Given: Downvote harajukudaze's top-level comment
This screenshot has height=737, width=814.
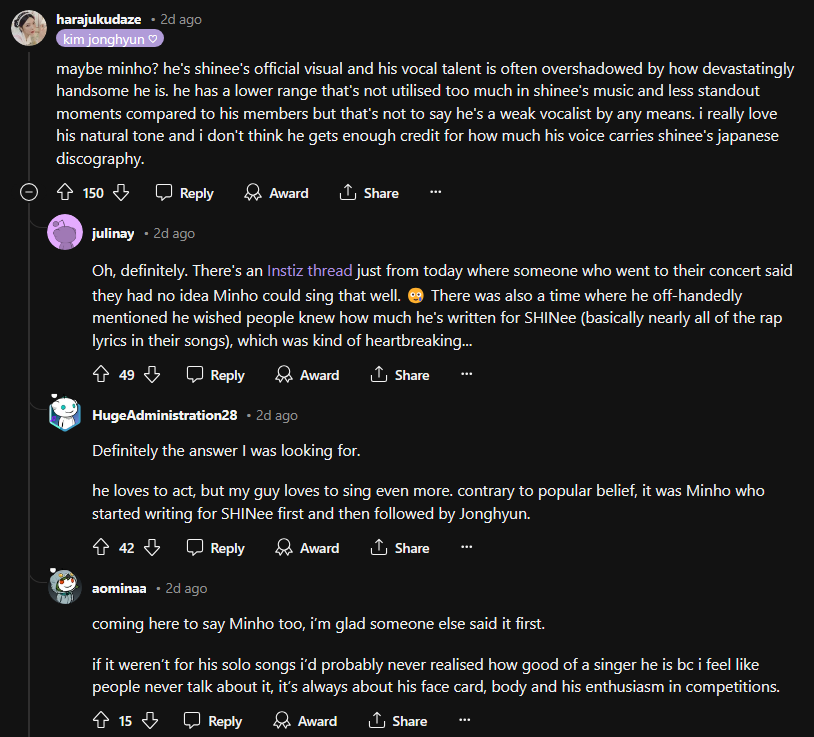Looking at the screenshot, I should pyautogui.click(x=121, y=193).
